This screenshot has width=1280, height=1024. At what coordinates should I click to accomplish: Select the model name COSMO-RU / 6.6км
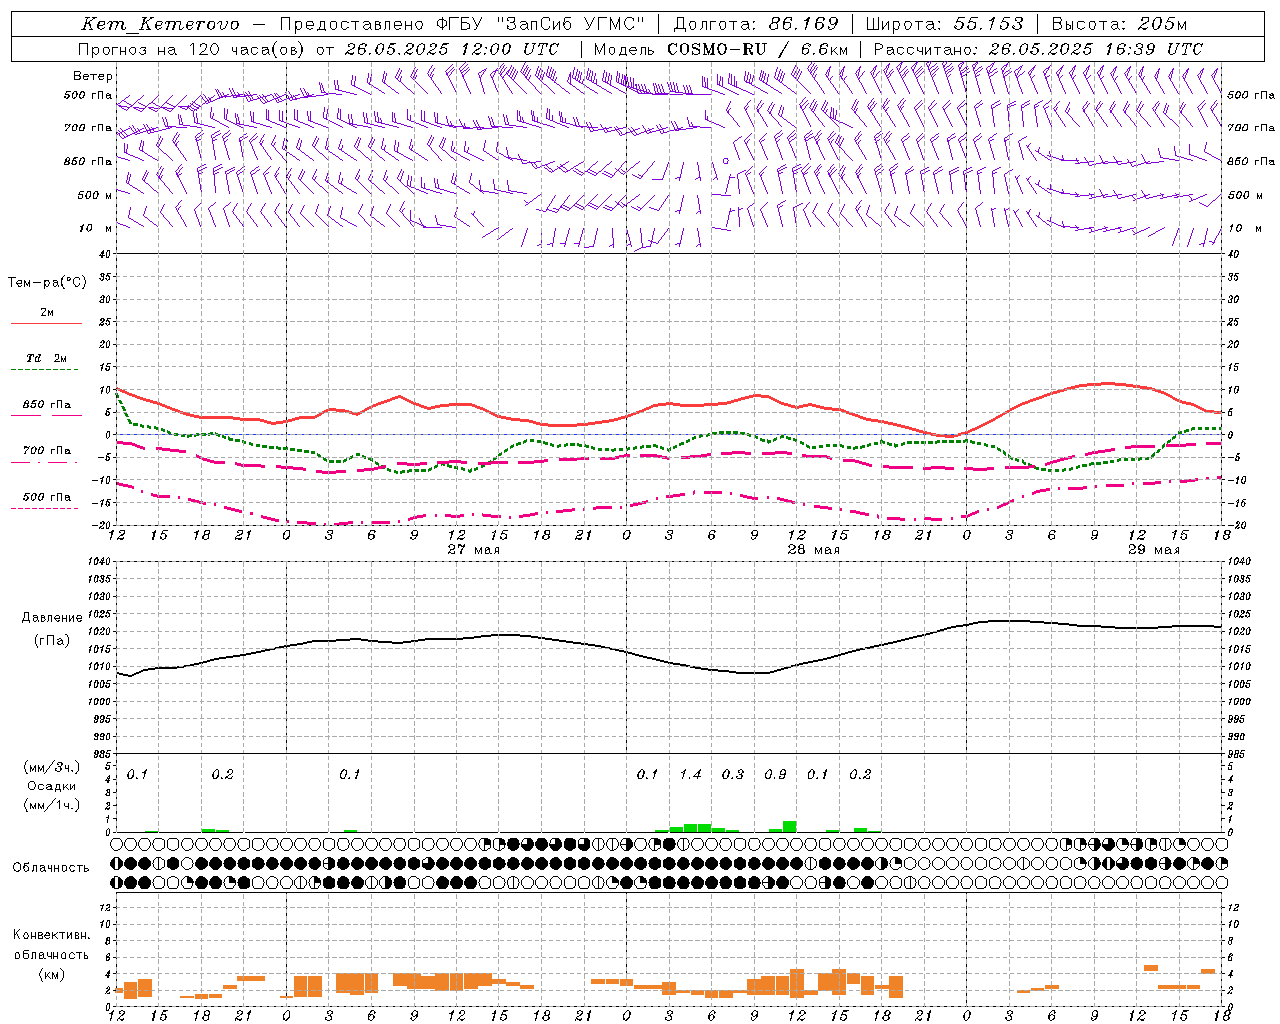[758, 49]
